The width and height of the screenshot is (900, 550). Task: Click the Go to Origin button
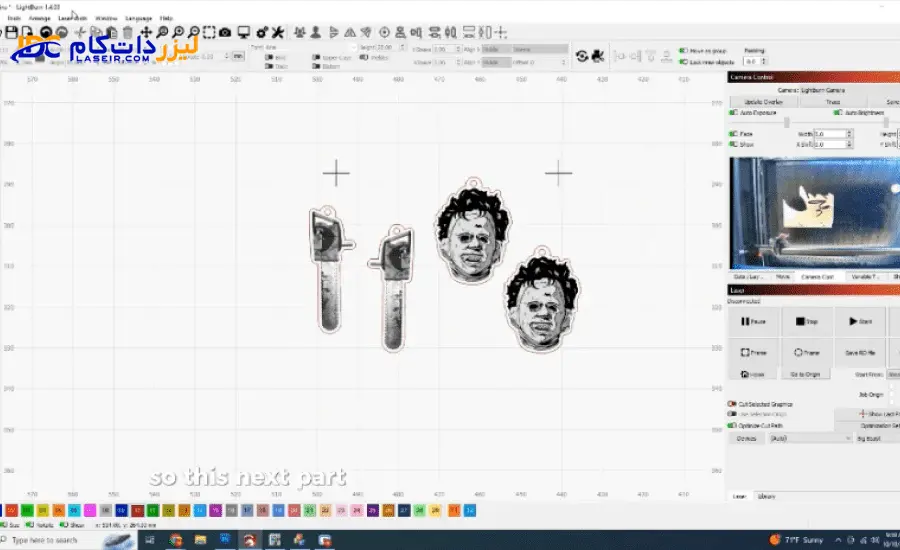pos(805,374)
